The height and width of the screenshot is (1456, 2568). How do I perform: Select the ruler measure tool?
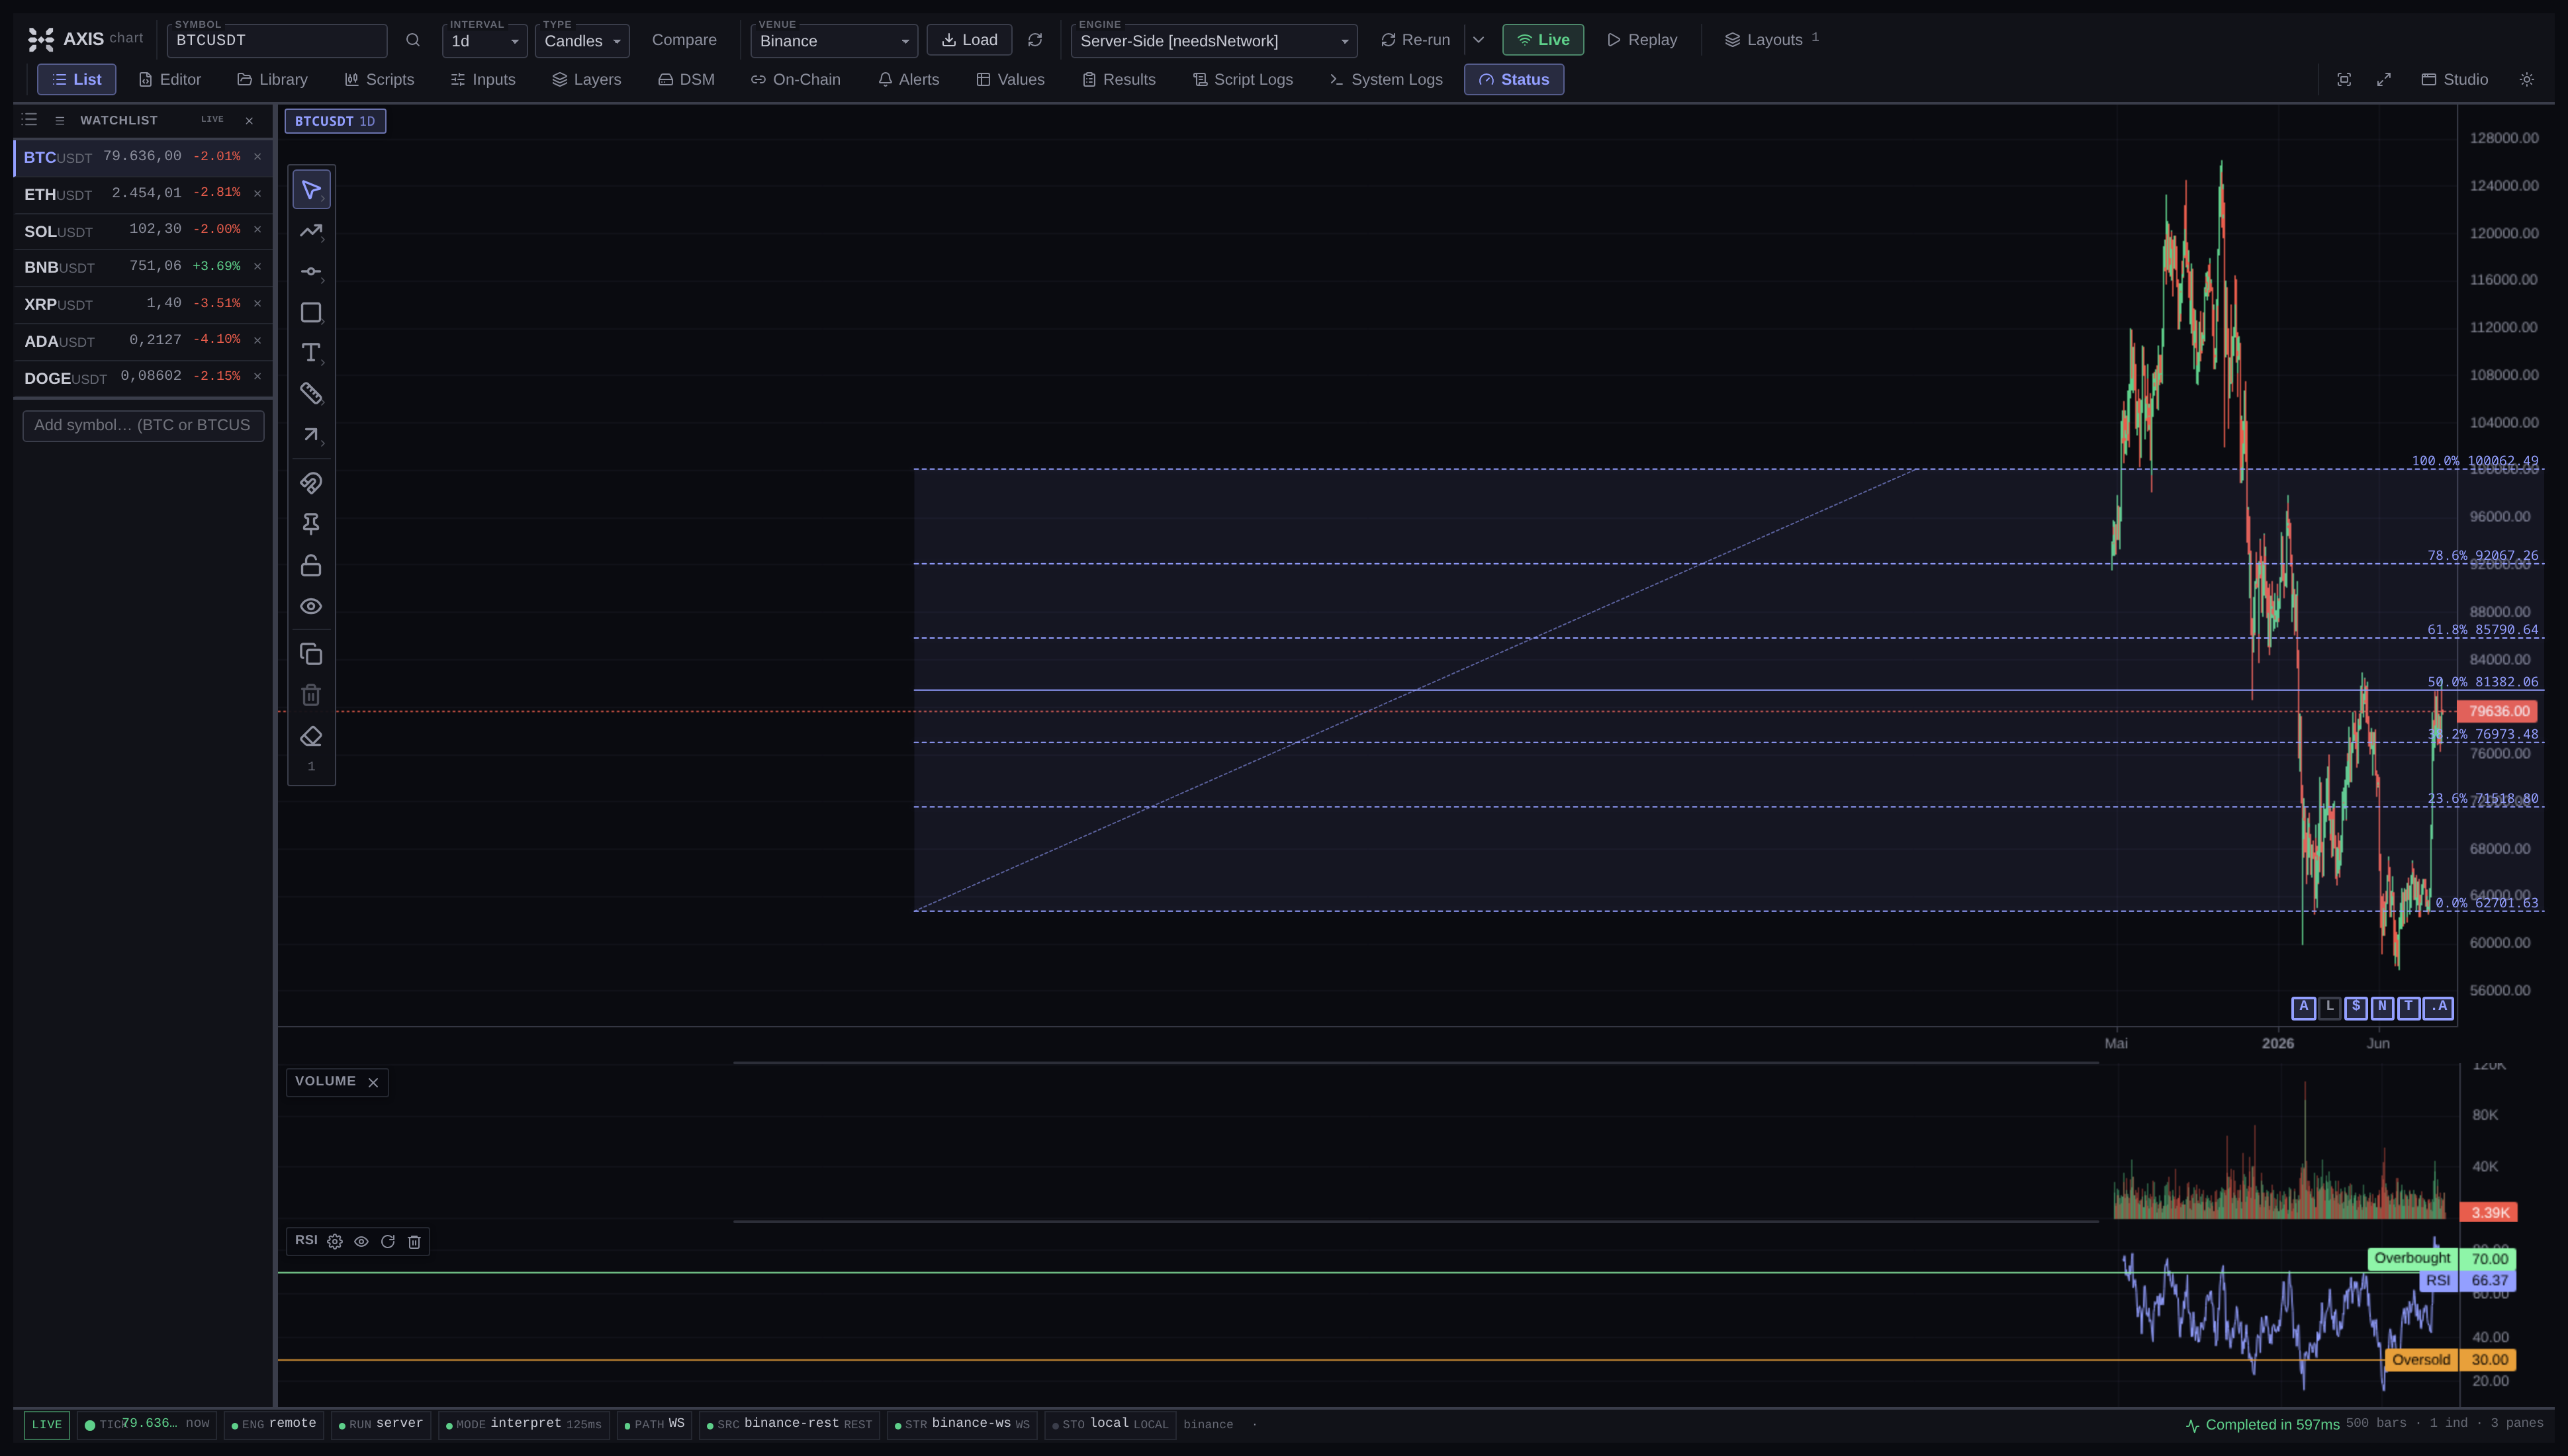point(311,394)
